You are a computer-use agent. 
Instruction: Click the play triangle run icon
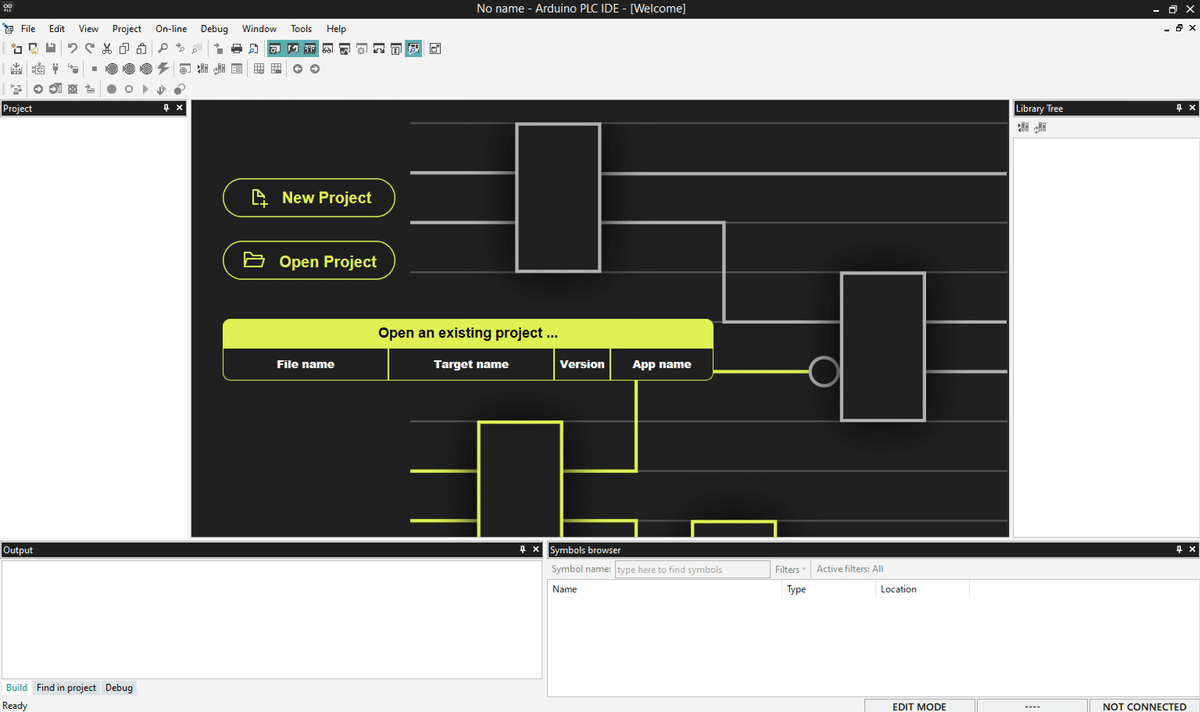tap(146, 89)
